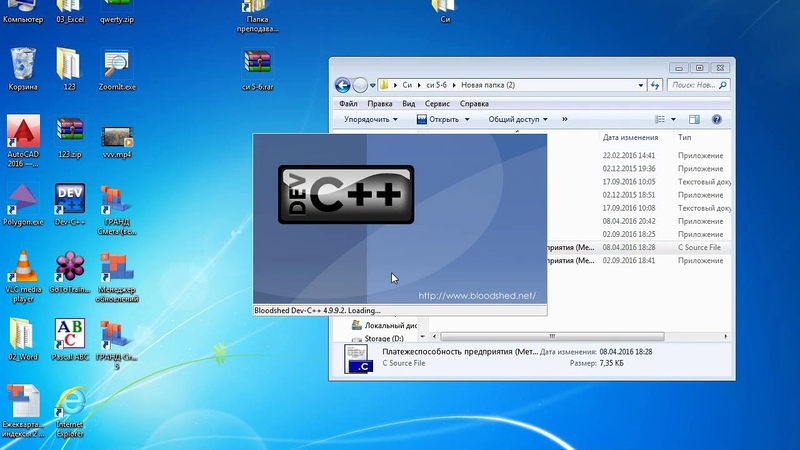Select the 03_Excel folder icon
800x450 pixels.
tap(70, 11)
